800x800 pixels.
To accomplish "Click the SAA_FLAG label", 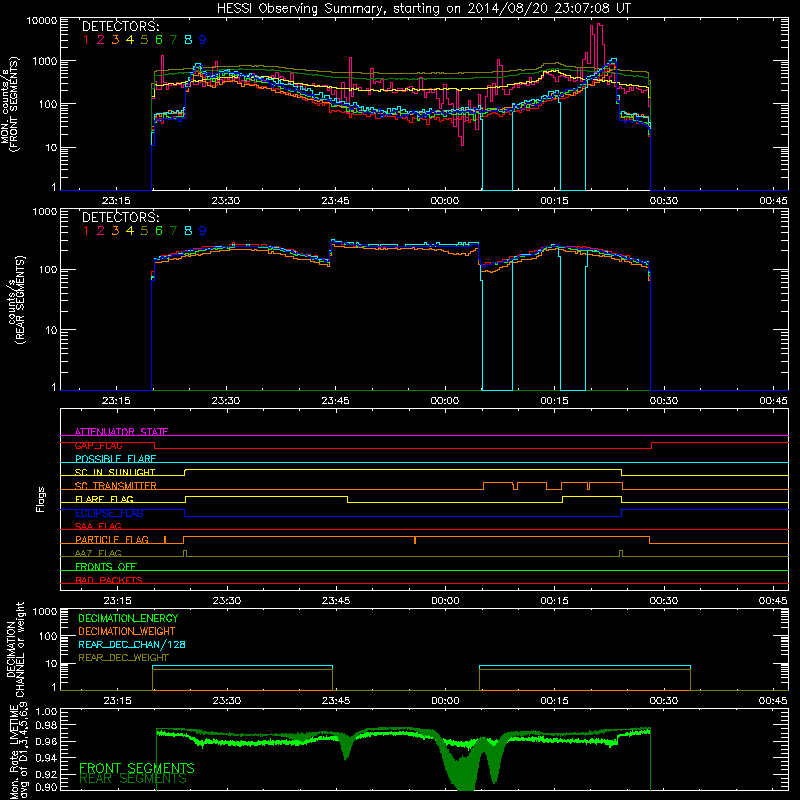I will [x=98, y=526].
